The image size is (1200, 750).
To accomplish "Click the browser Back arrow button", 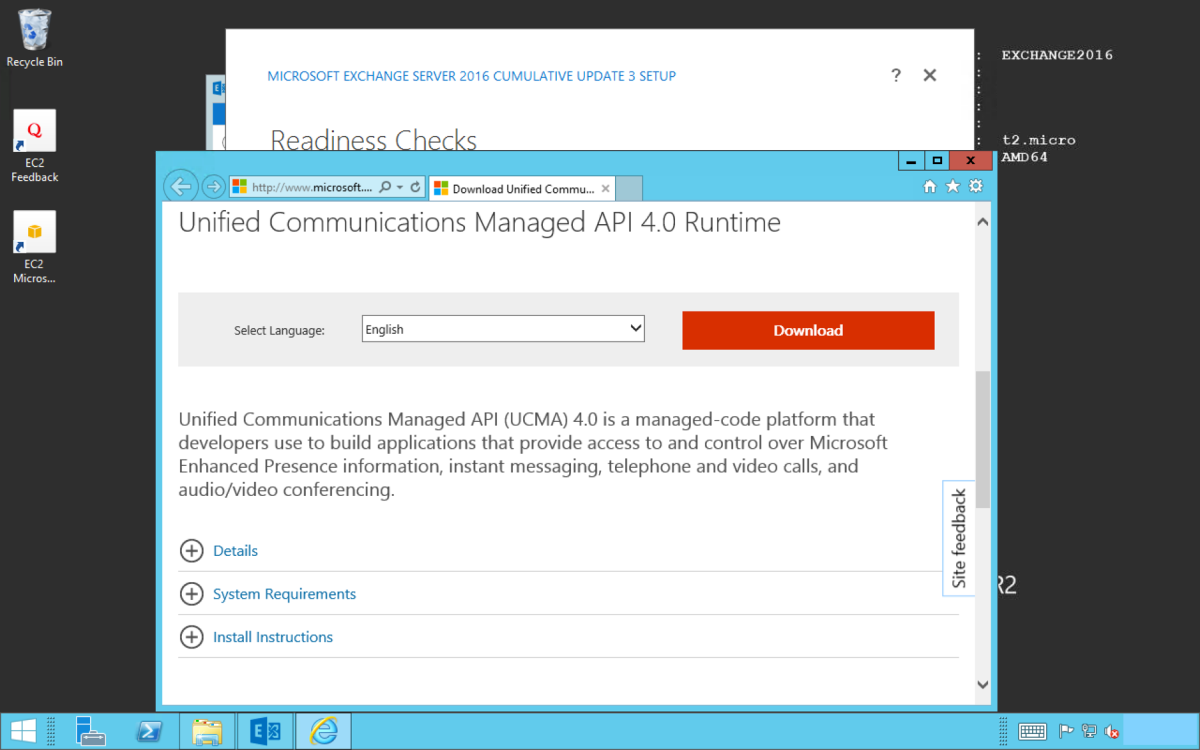I will click(181, 187).
